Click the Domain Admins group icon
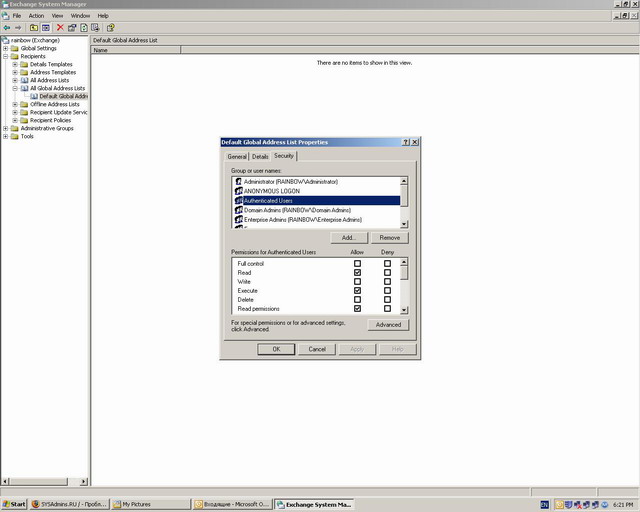Viewport: 640px width, 512px height. coord(239,210)
